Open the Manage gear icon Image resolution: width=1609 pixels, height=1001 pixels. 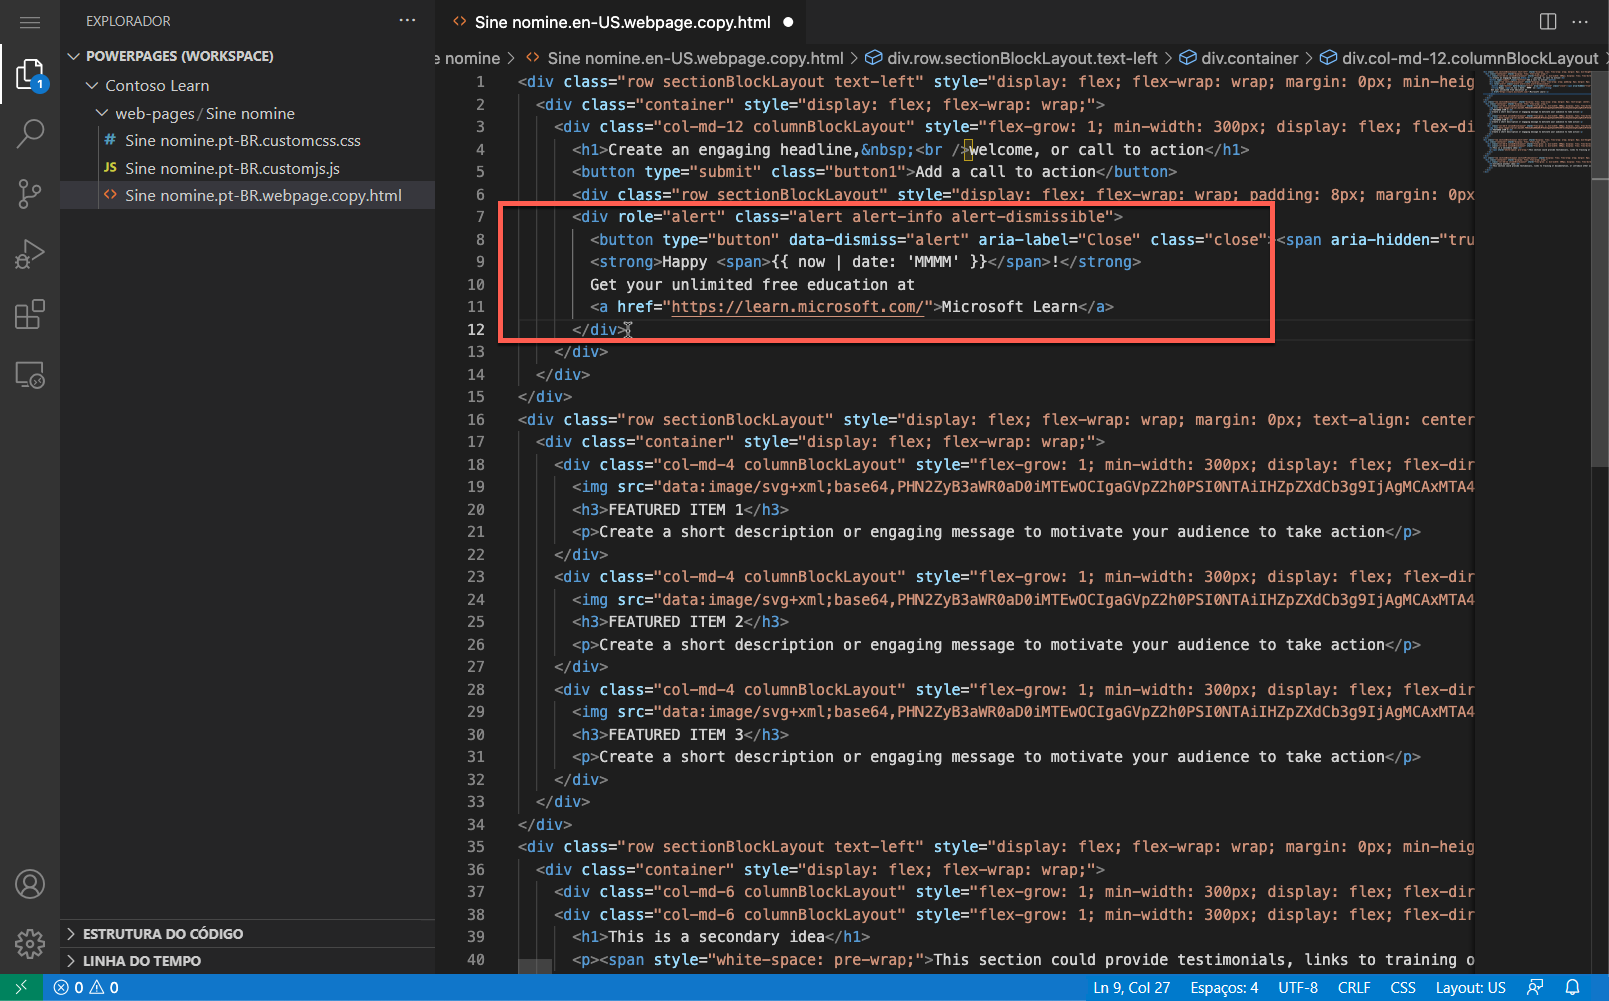(30, 943)
